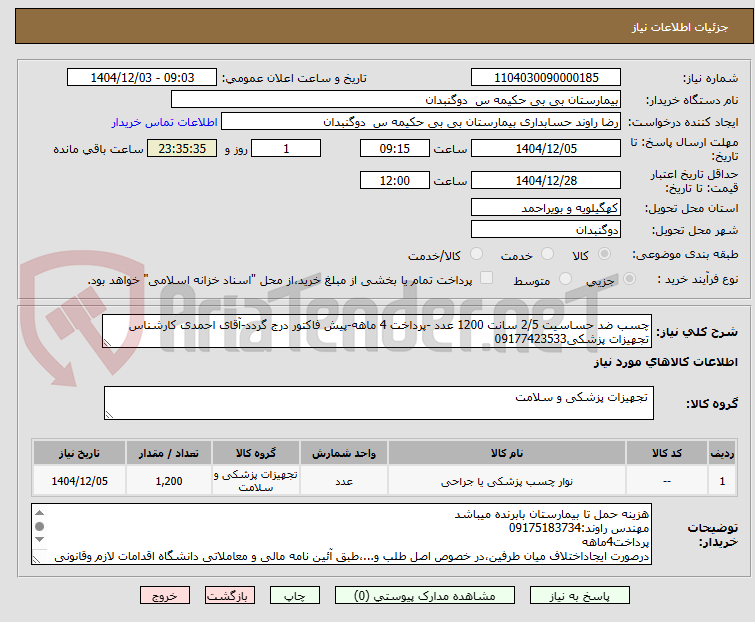
Task: Click resize grip of the buyer notes box
Action: [x=37, y=559]
